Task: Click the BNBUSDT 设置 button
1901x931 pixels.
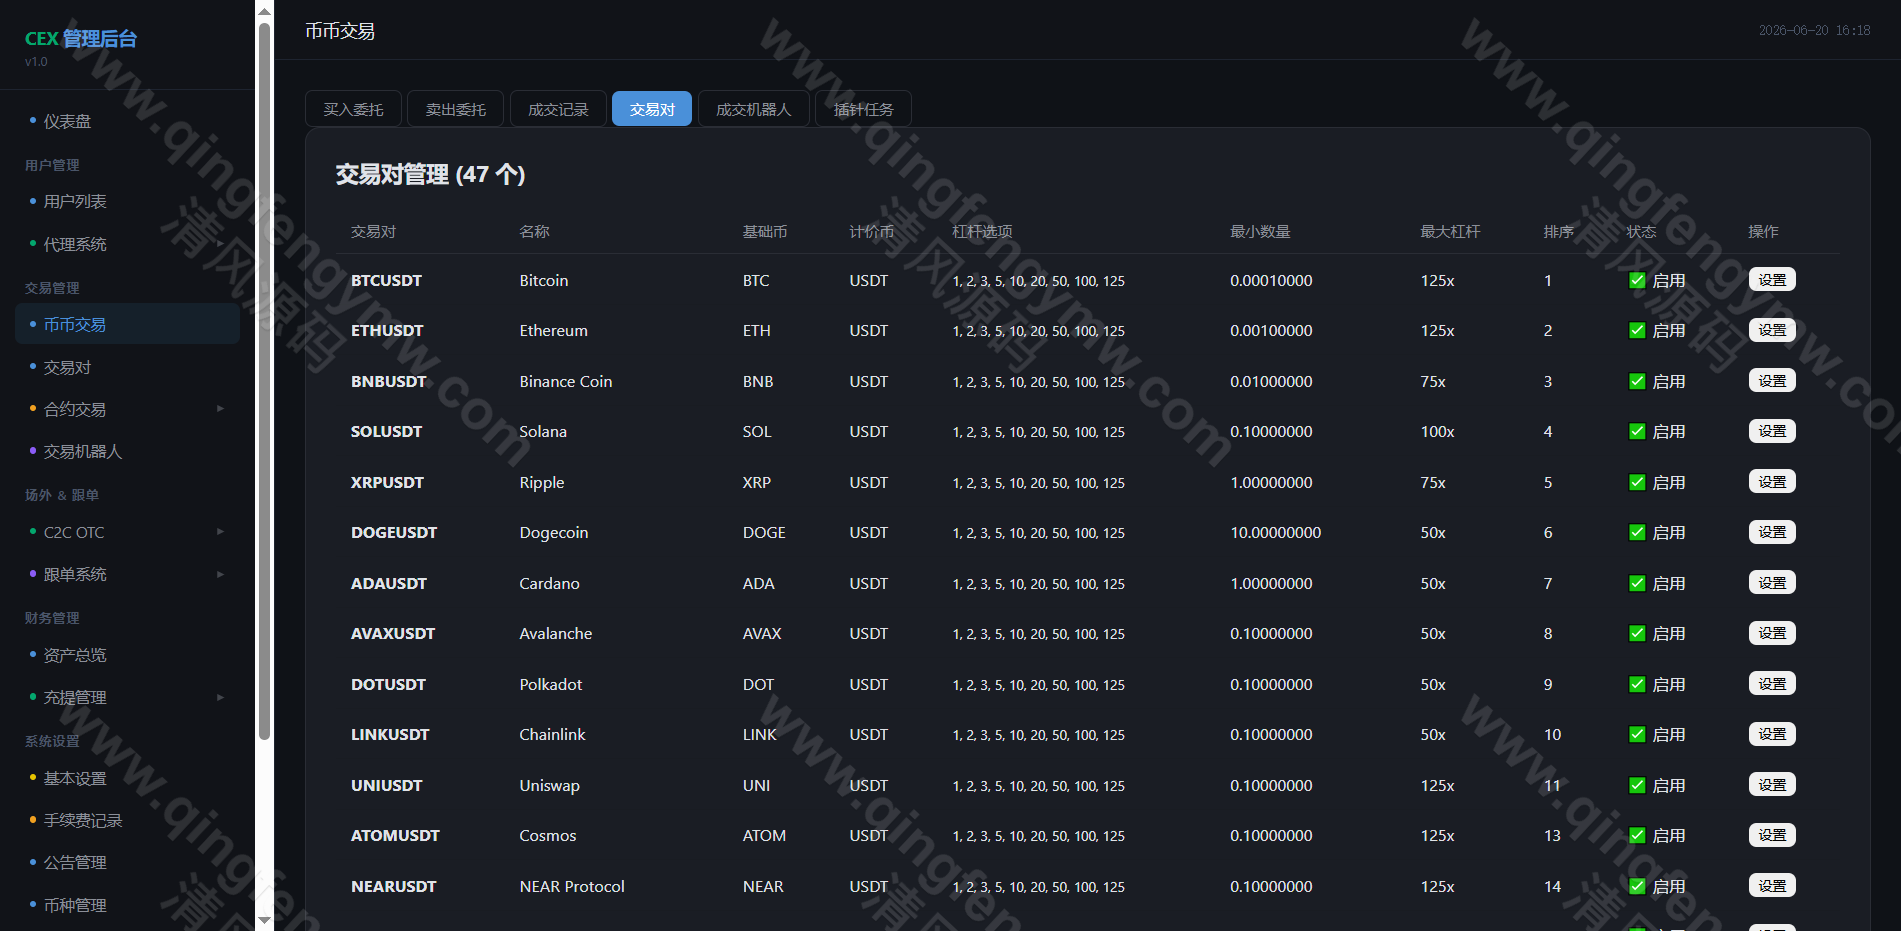Action: click(1772, 381)
